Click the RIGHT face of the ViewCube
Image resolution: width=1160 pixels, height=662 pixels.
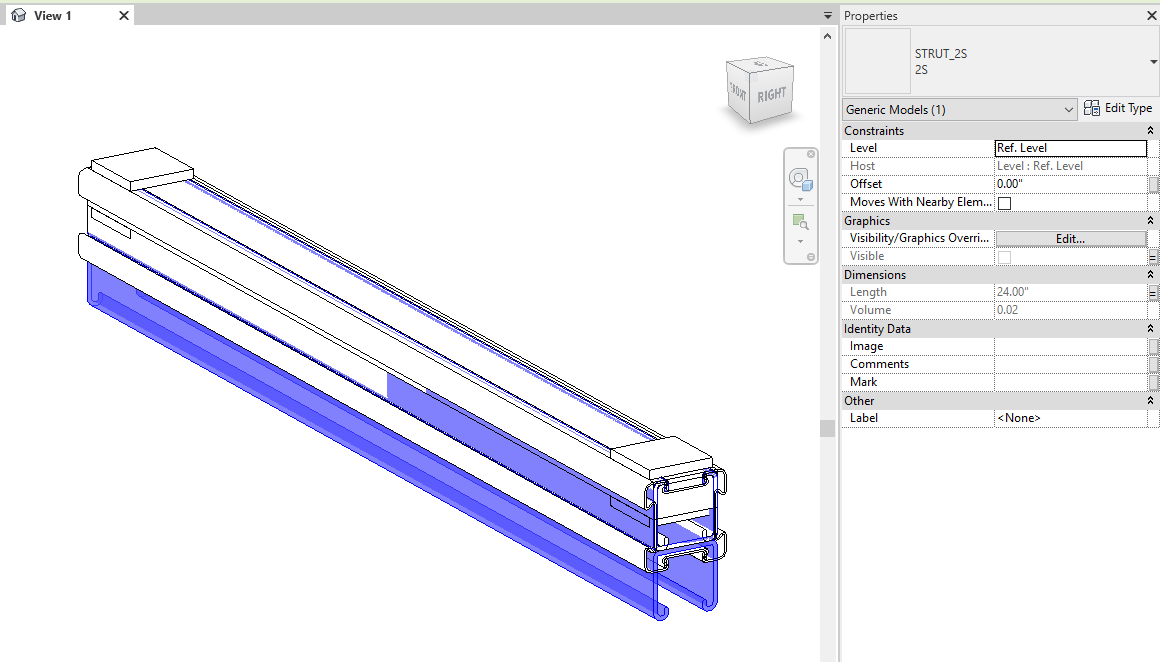[x=772, y=94]
